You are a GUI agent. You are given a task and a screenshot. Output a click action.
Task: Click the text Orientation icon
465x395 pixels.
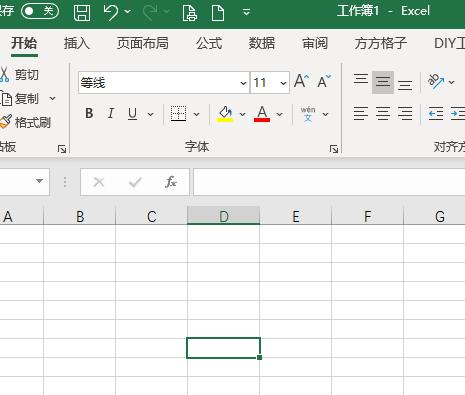pos(436,82)
